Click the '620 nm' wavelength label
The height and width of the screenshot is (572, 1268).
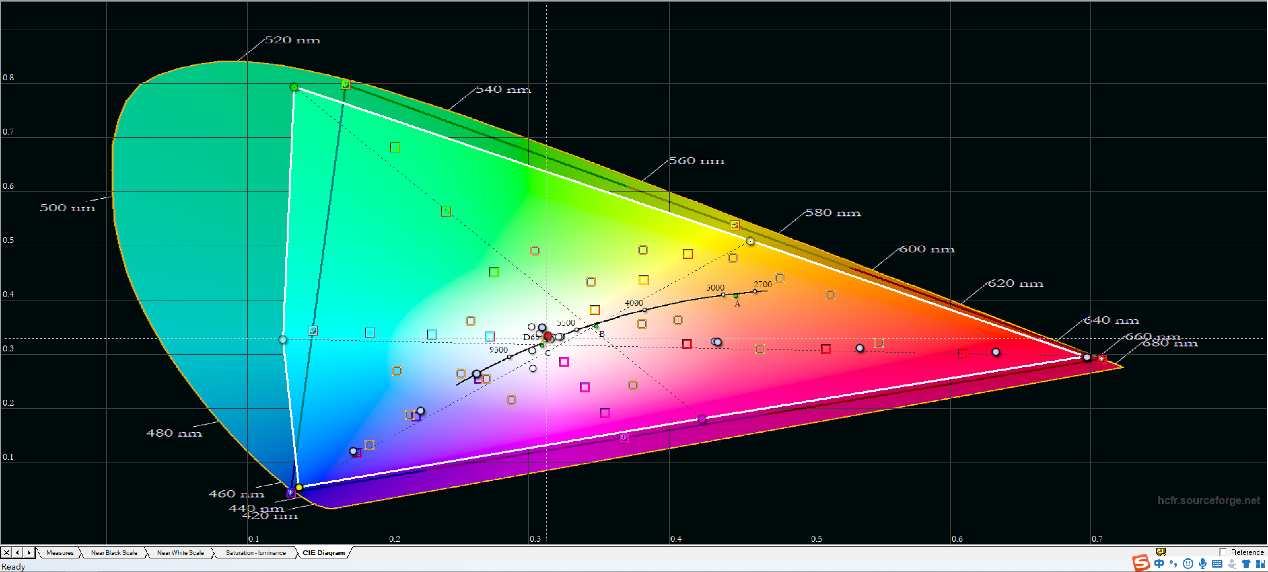pyautogui.click(x=1015, y=283)
